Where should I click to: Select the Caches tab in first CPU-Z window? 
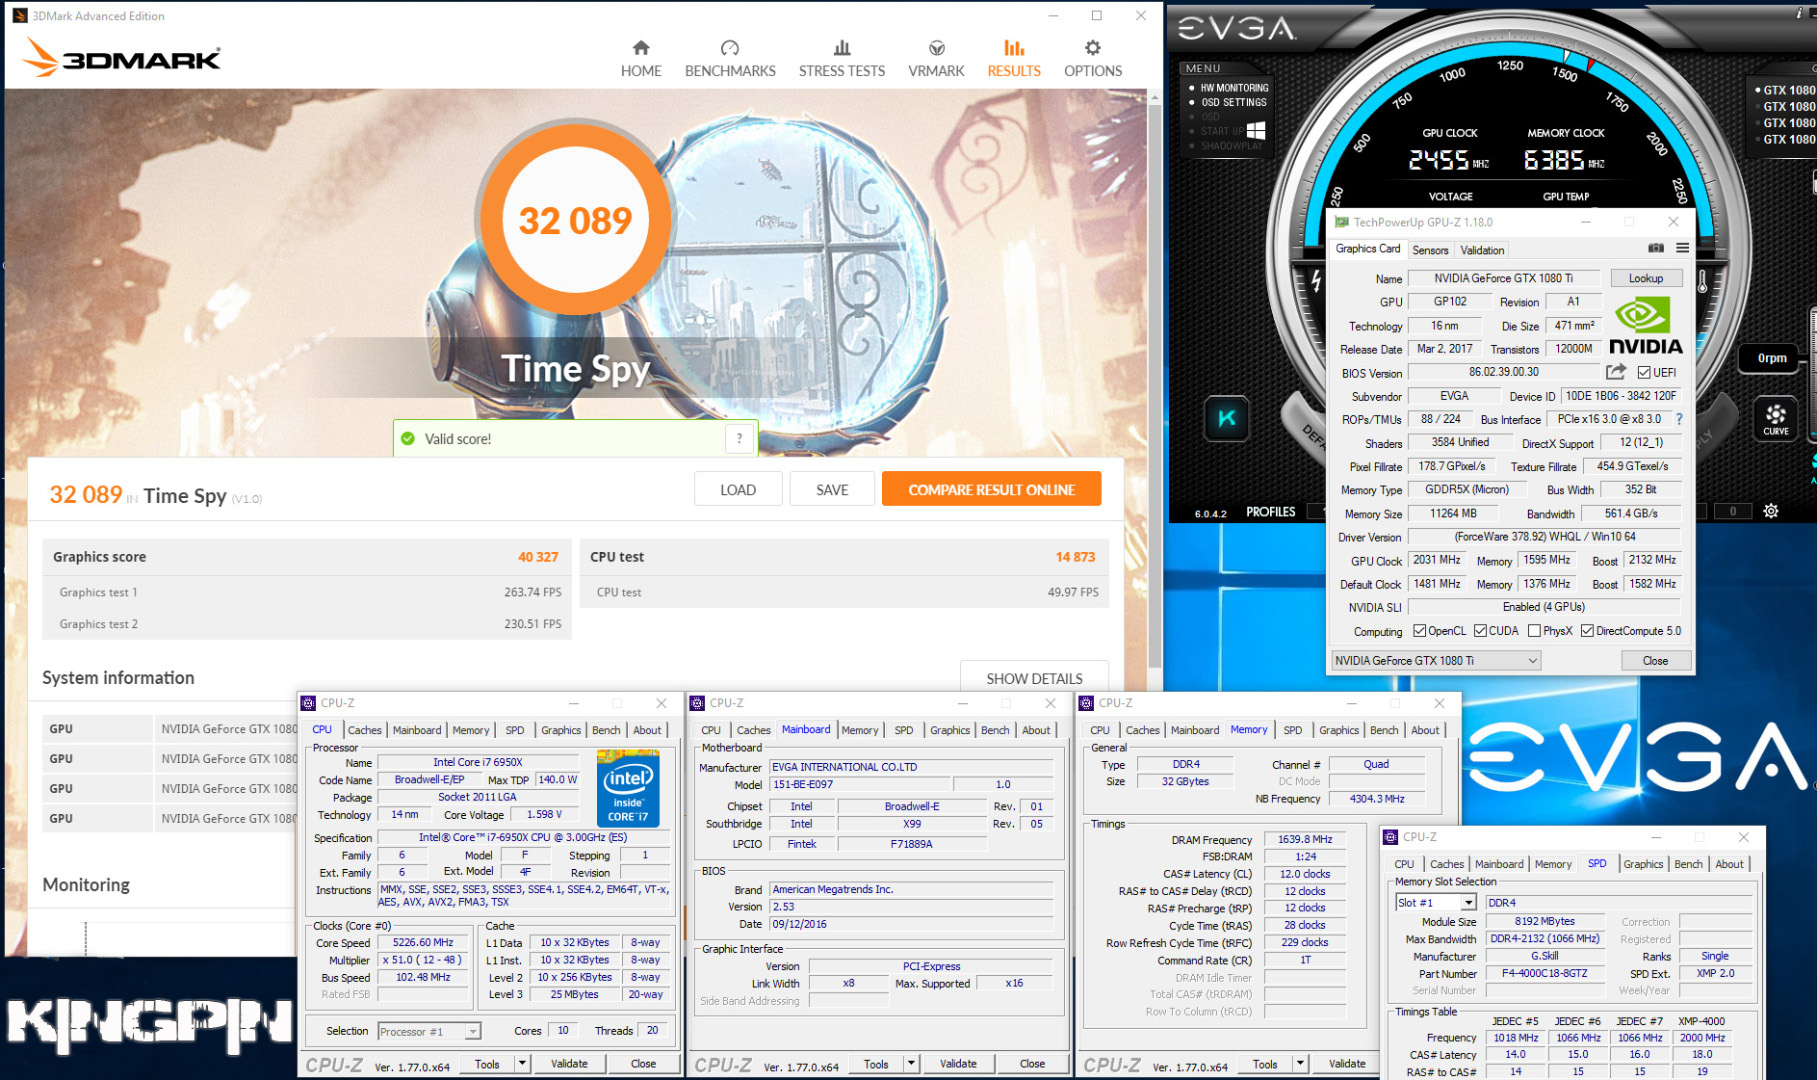(364, 730)
